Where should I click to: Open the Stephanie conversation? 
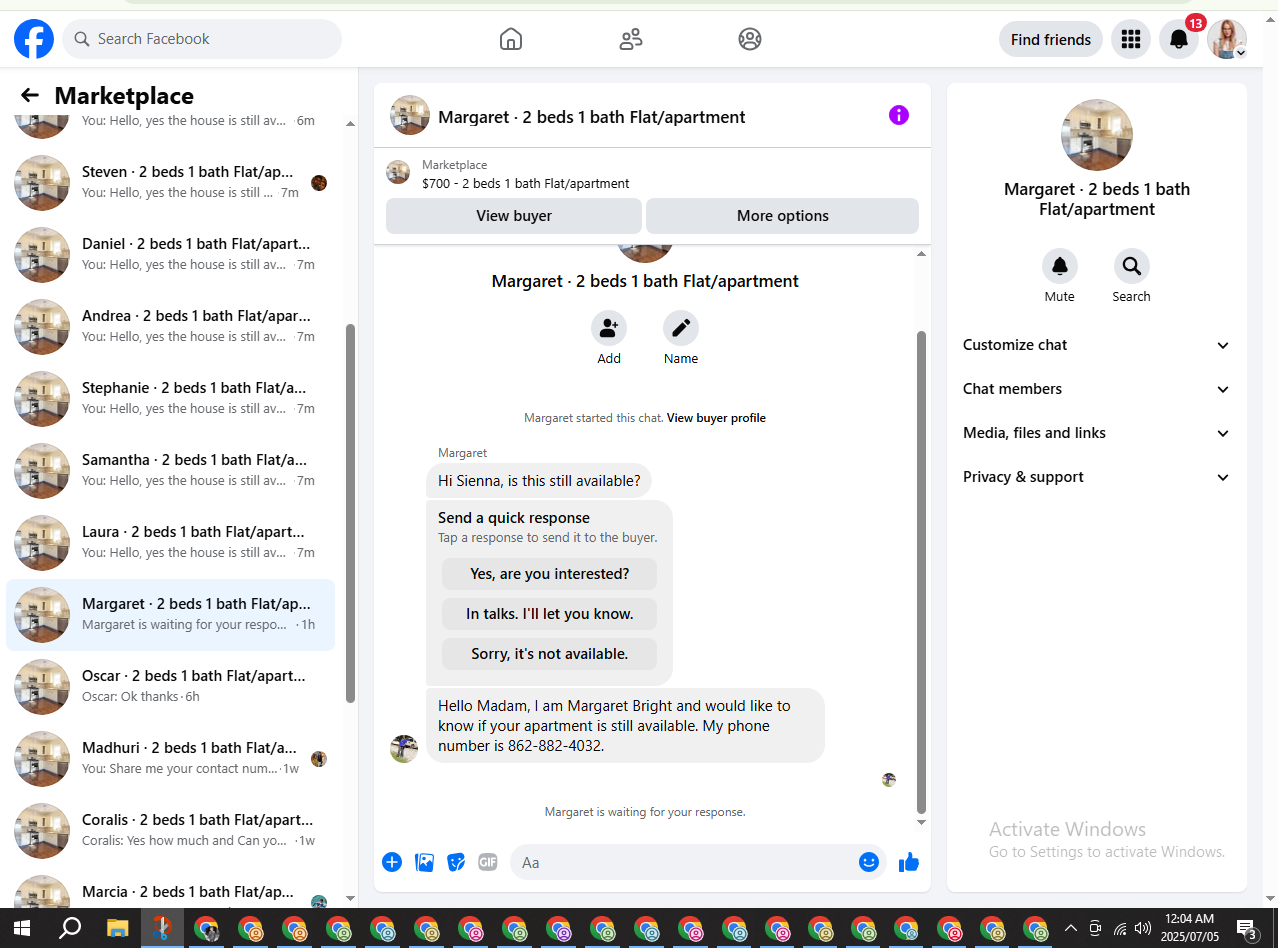171,398
